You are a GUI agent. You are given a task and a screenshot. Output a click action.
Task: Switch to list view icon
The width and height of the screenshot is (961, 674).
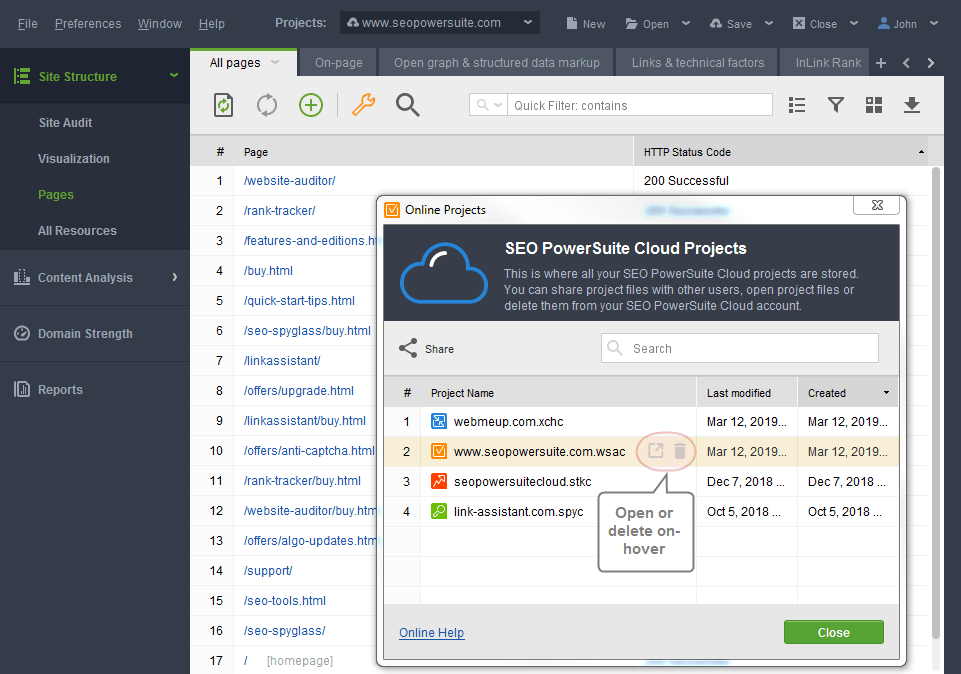pyautogui.click(x=797, y=105)
